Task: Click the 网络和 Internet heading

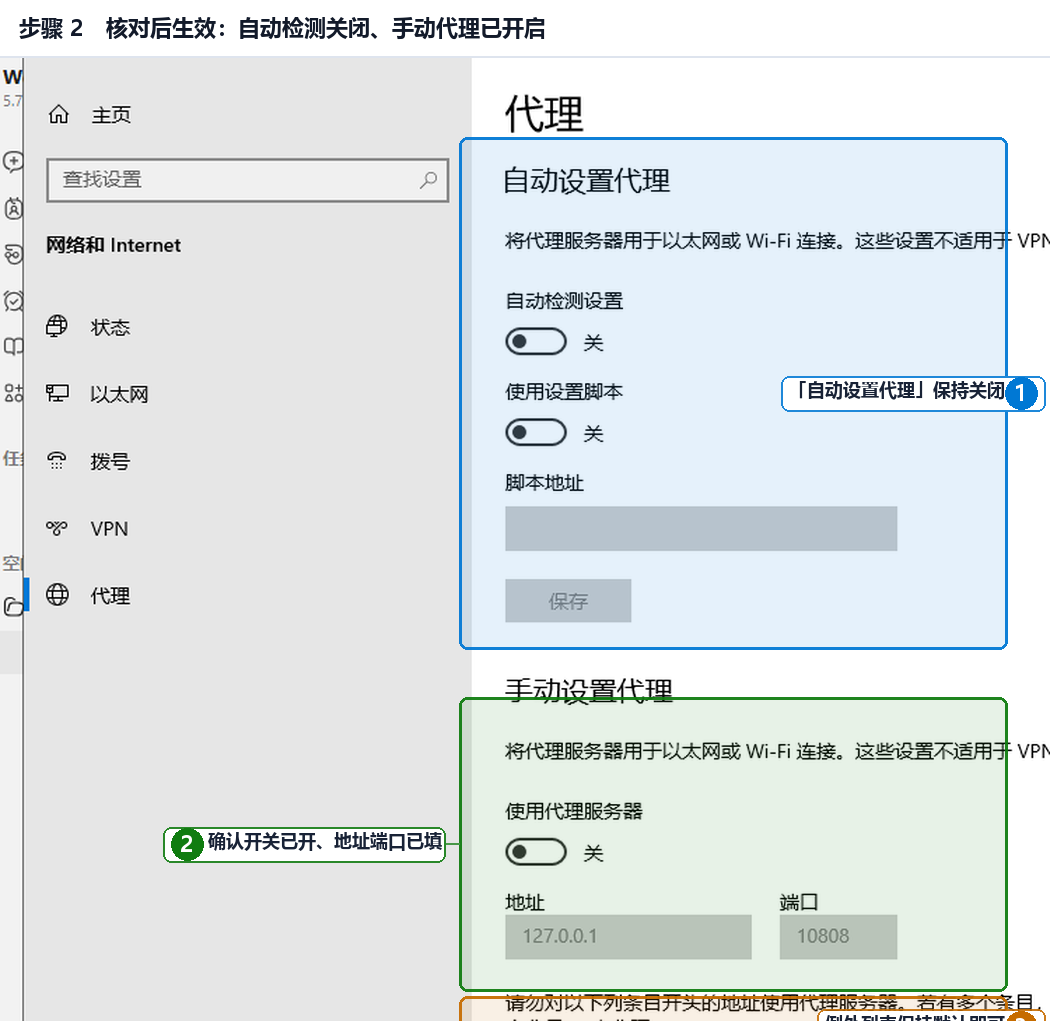Action: pos(113,245)
